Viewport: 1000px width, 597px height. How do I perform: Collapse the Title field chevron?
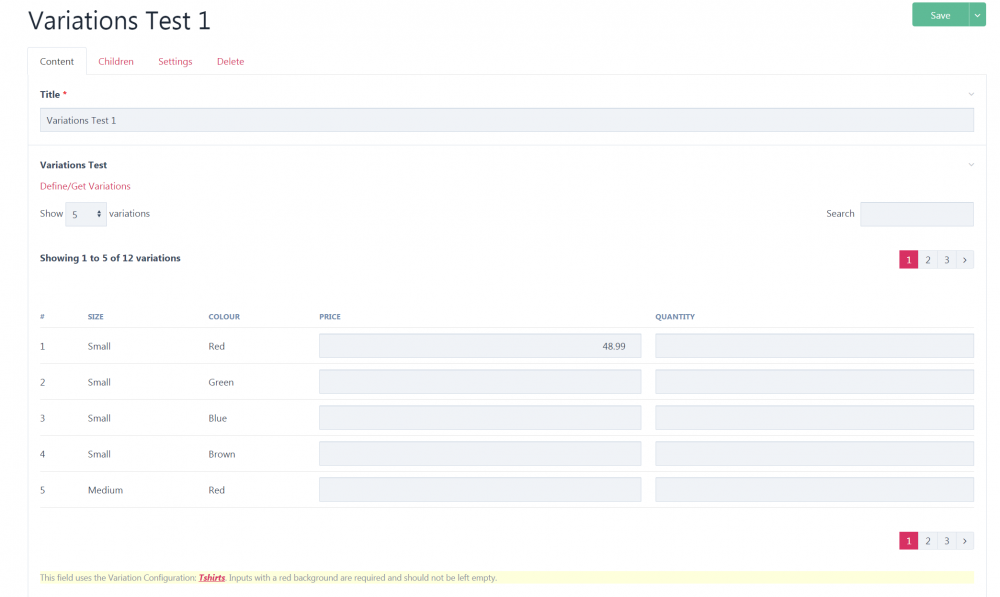pos(970,94)
